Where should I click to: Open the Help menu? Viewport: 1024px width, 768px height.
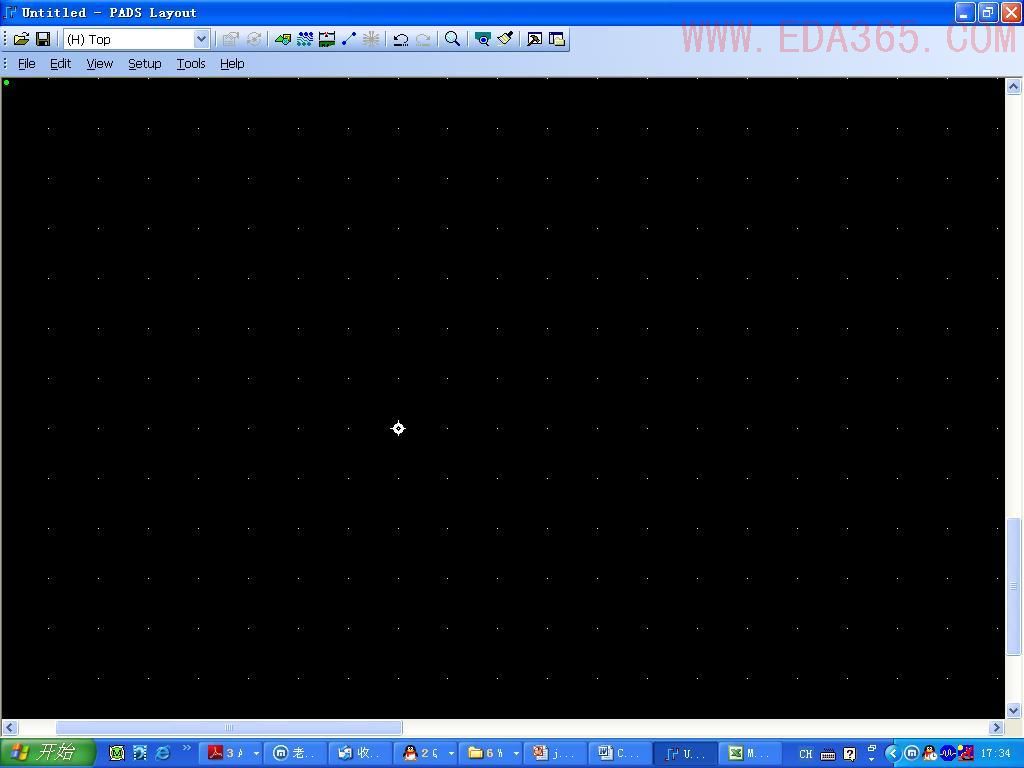click(x=232, y=63)
